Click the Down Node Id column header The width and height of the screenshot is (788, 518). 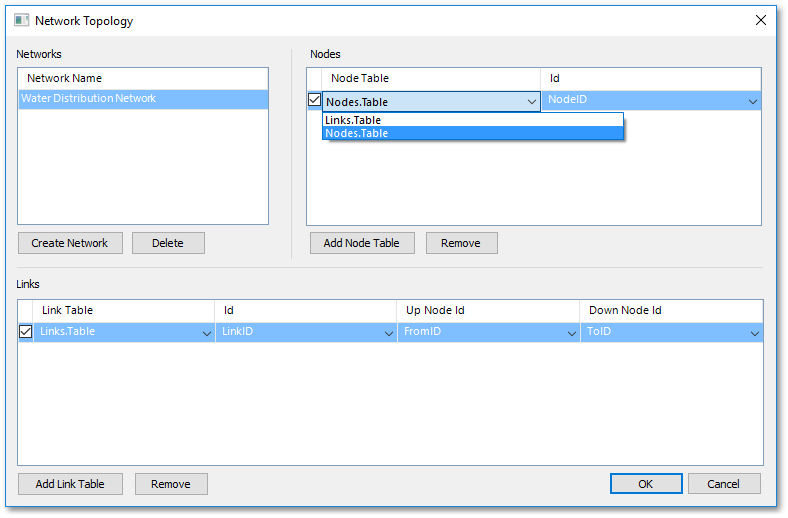[672, 310]
